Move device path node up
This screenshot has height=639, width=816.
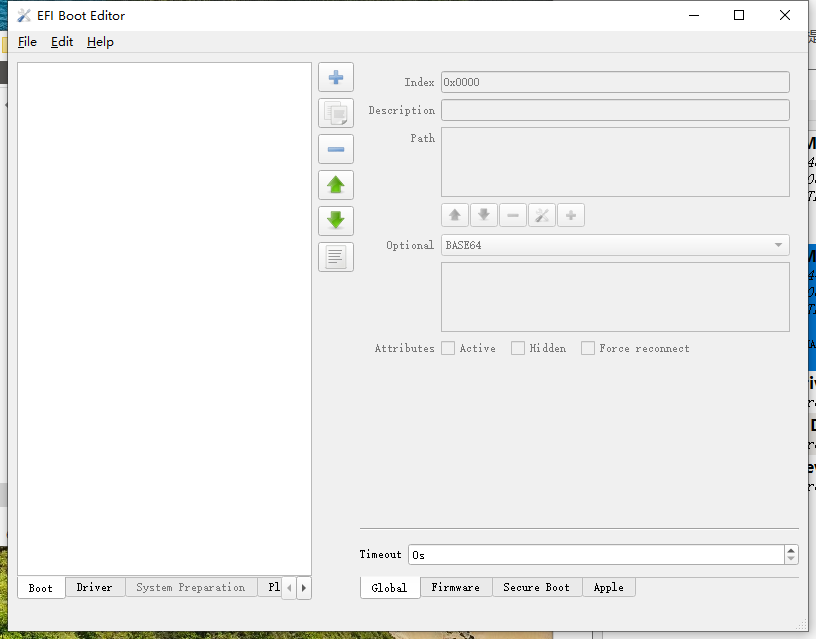coord(455,215)
